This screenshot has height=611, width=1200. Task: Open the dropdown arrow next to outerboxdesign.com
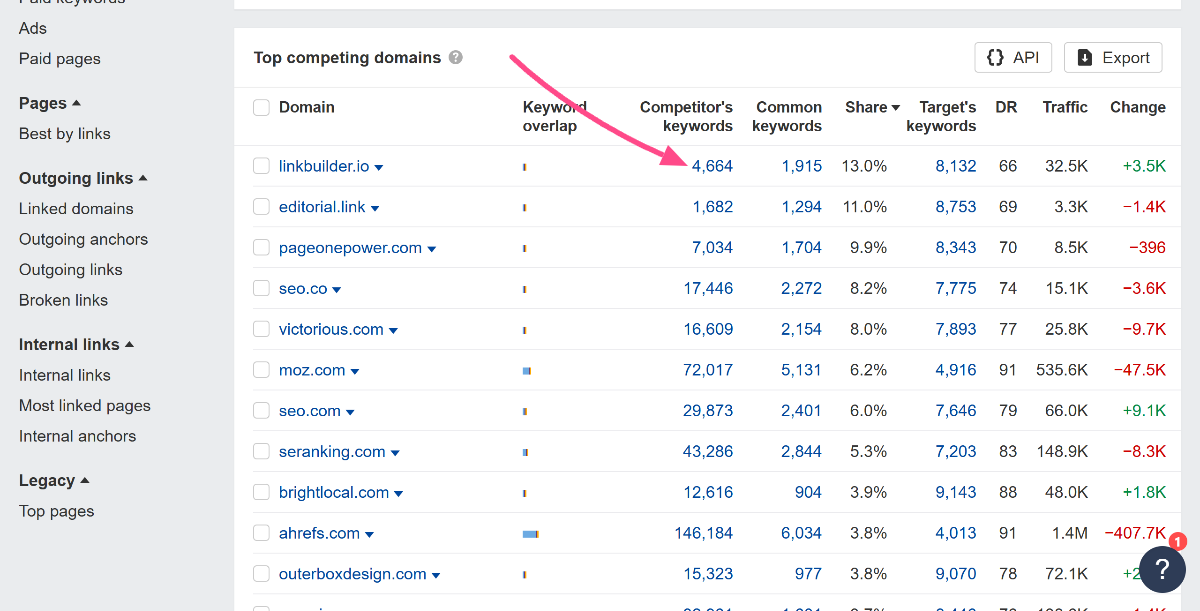[x=436, y=576]
